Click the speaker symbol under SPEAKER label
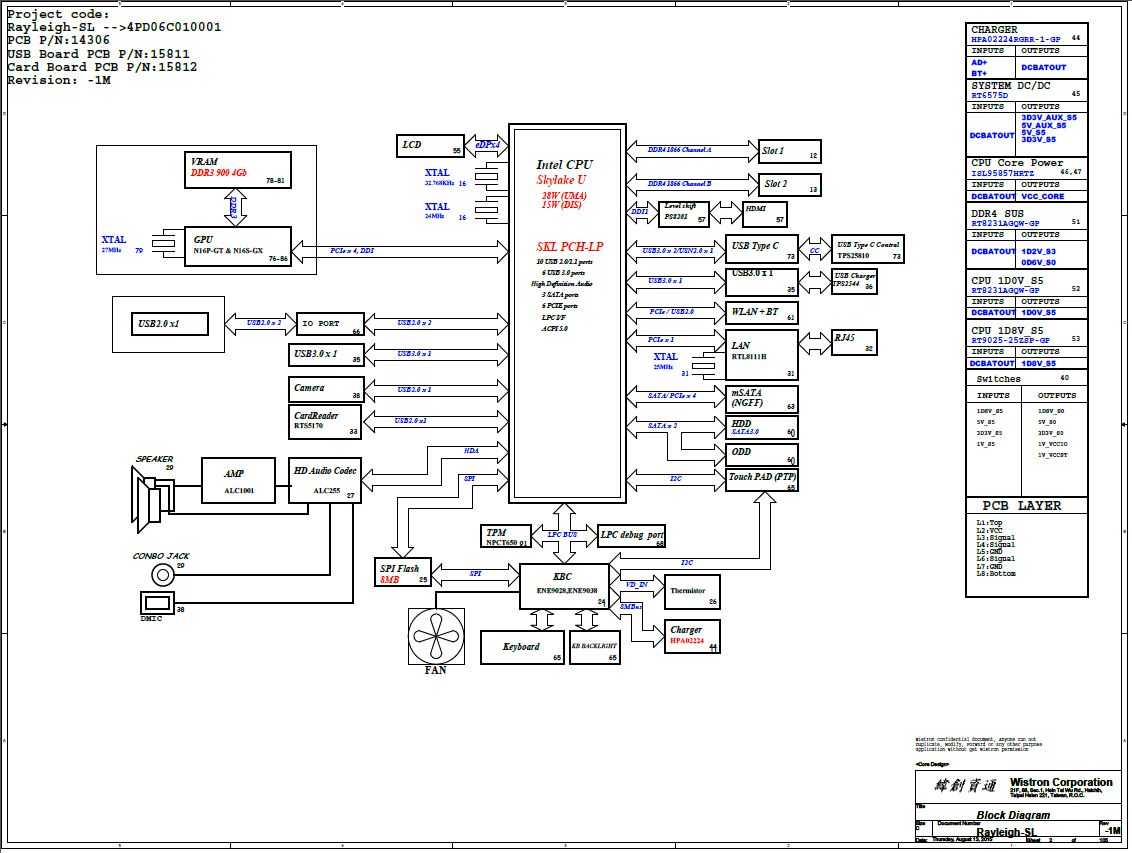1132x853 pixels. pos(152,499)
